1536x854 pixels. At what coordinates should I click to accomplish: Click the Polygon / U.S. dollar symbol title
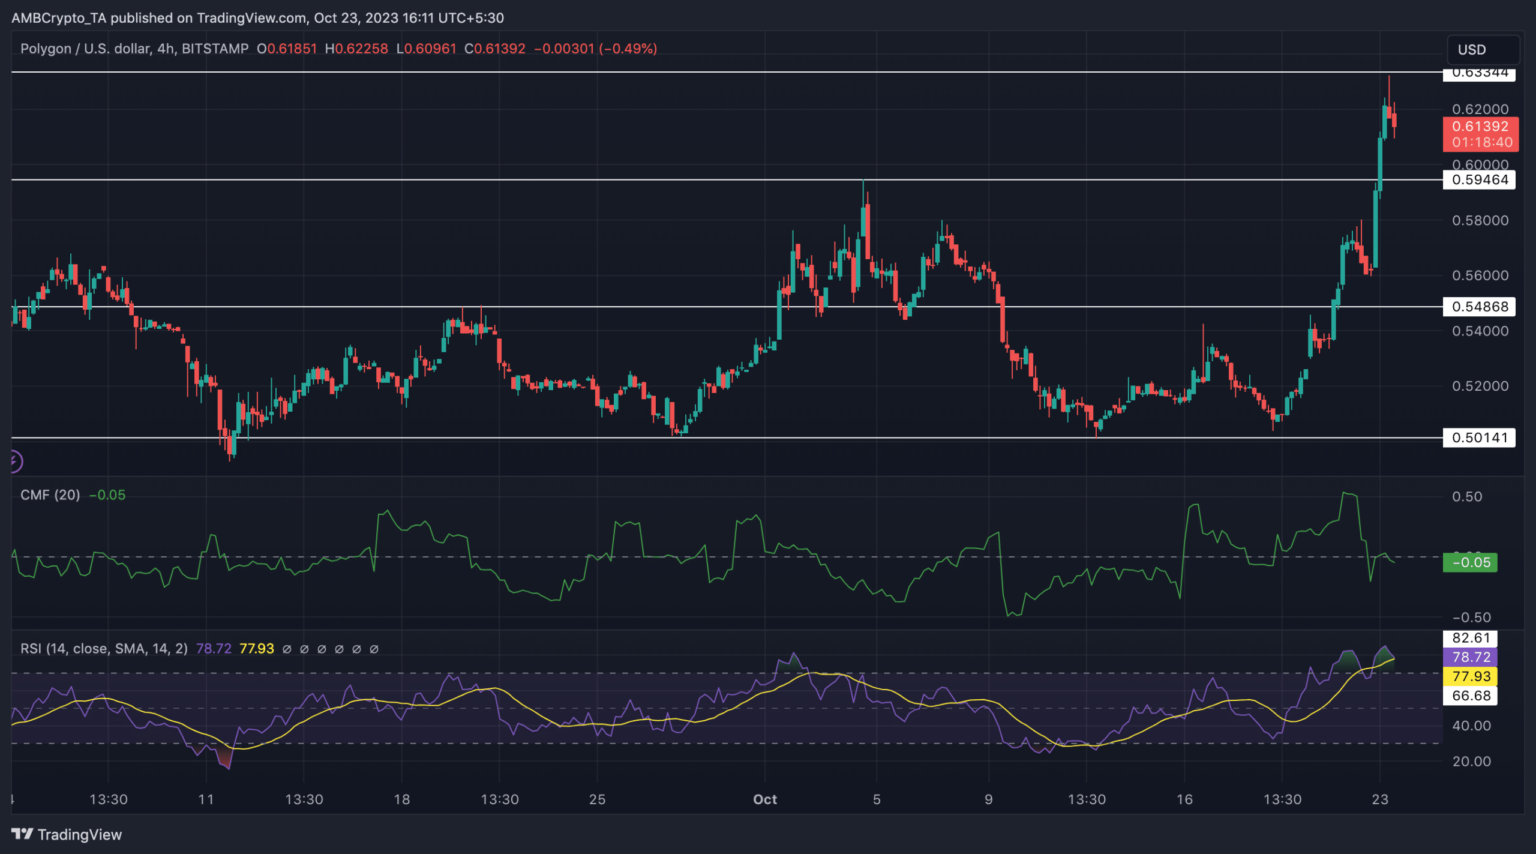click(85, 48)
